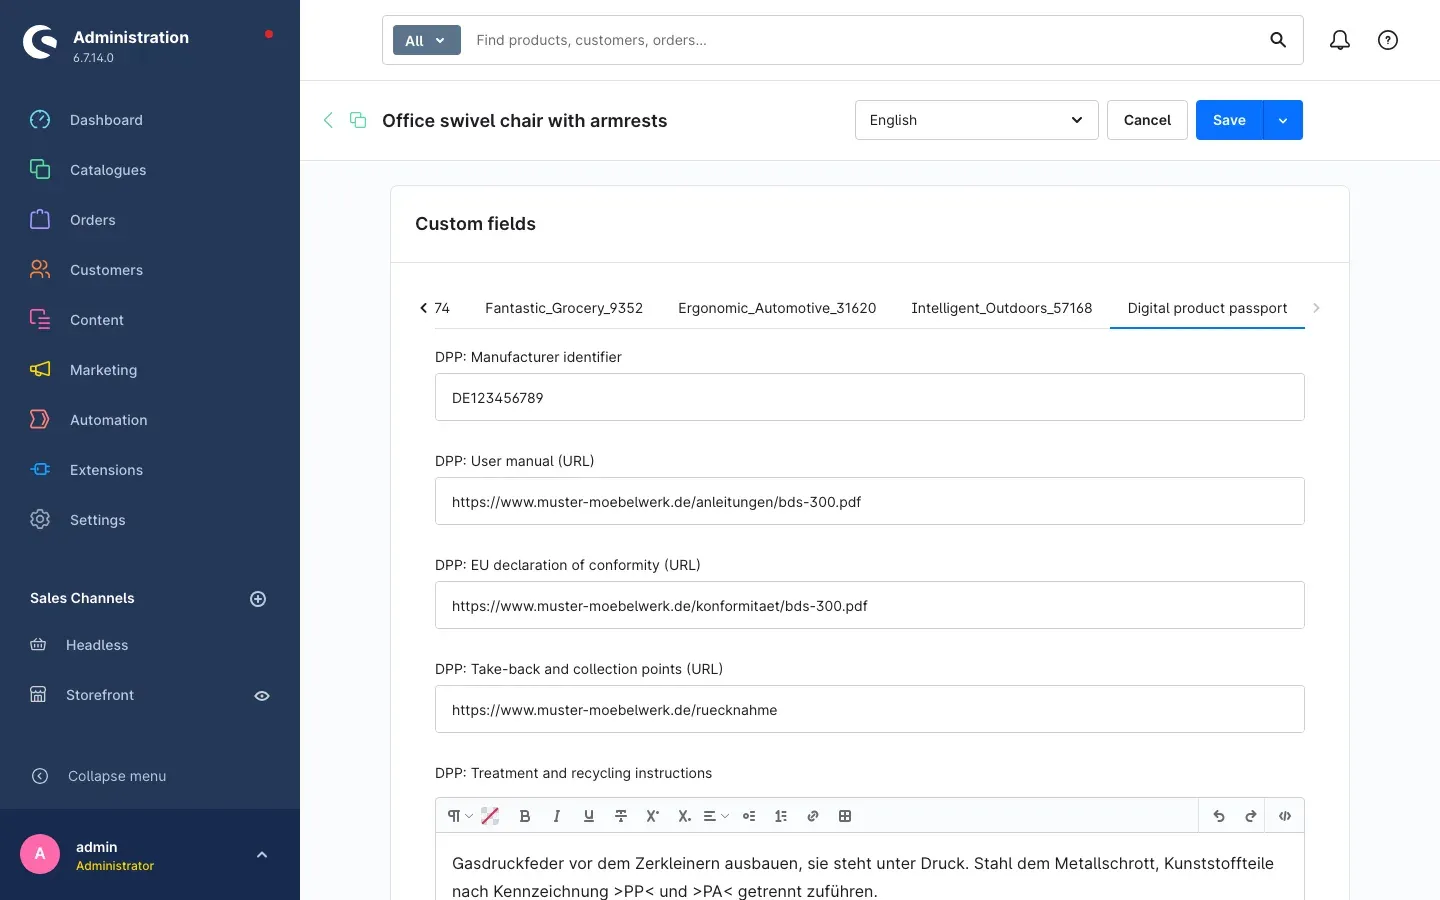Edit the EU declaration of conformity field
Viewport: 1440px width, 900px height.
coord(870,605)
